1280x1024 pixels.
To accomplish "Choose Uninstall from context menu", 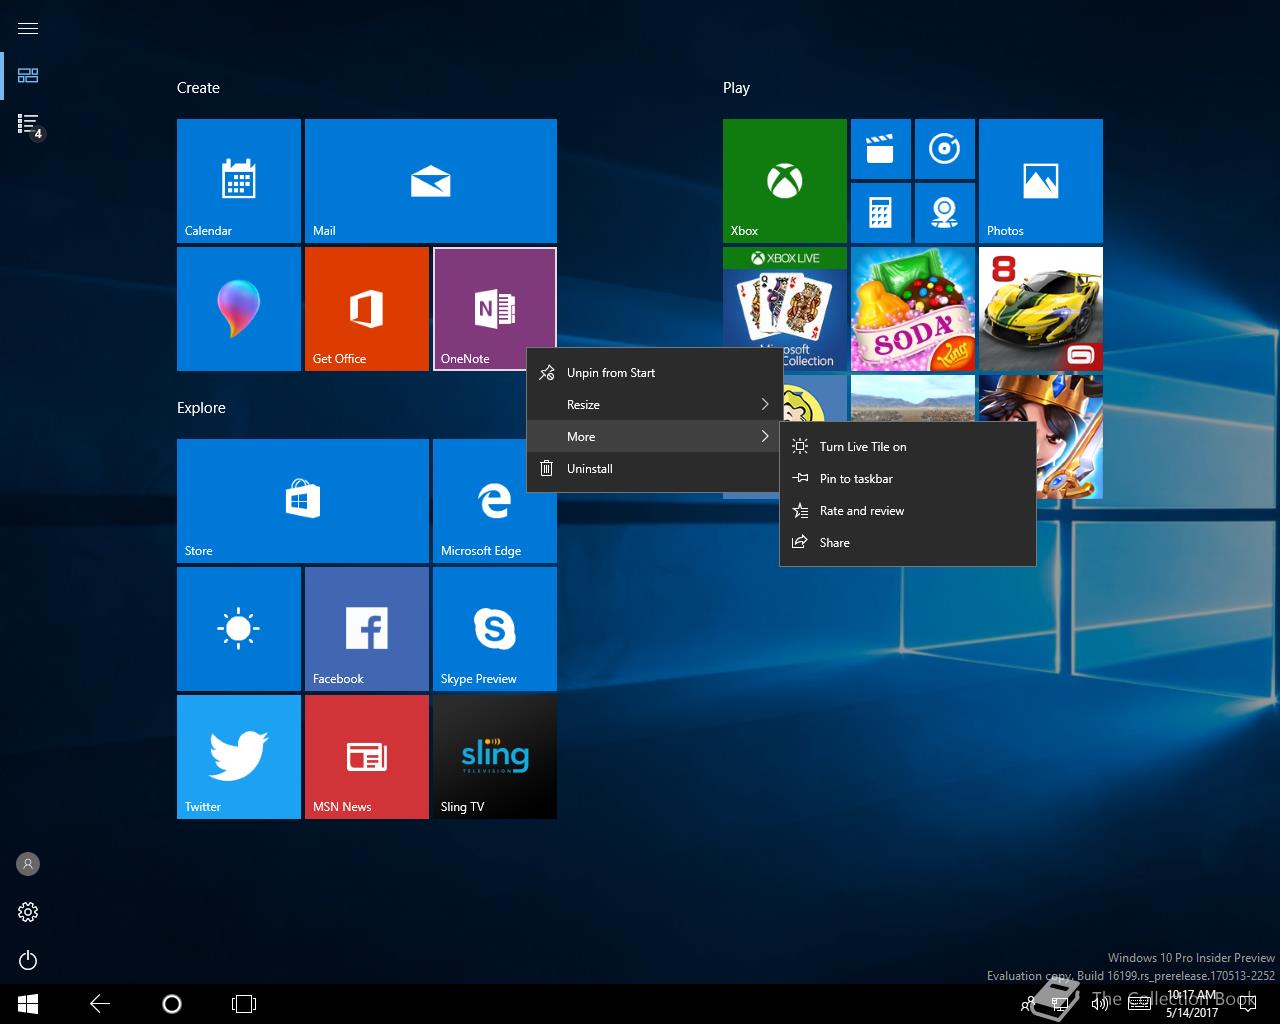I will click(655, 468).
